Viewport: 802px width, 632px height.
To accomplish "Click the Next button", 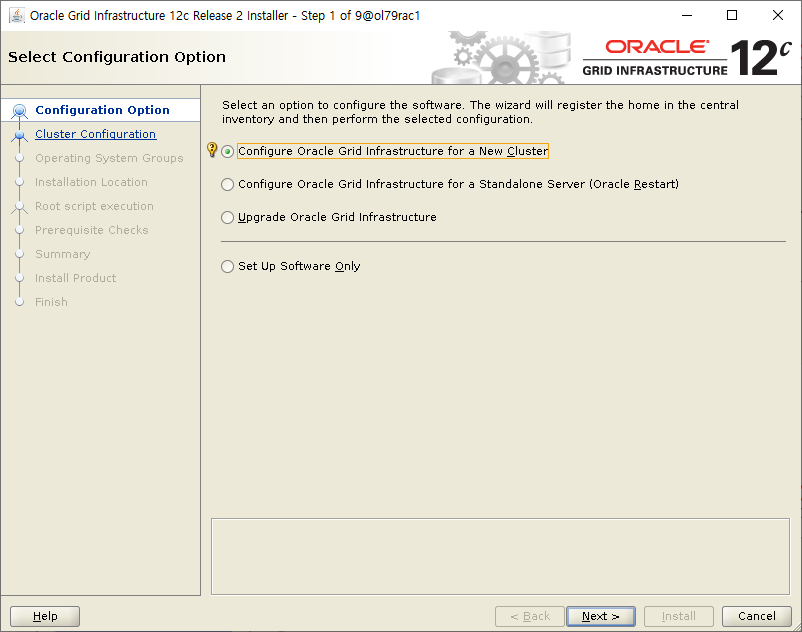I will 601,616.
